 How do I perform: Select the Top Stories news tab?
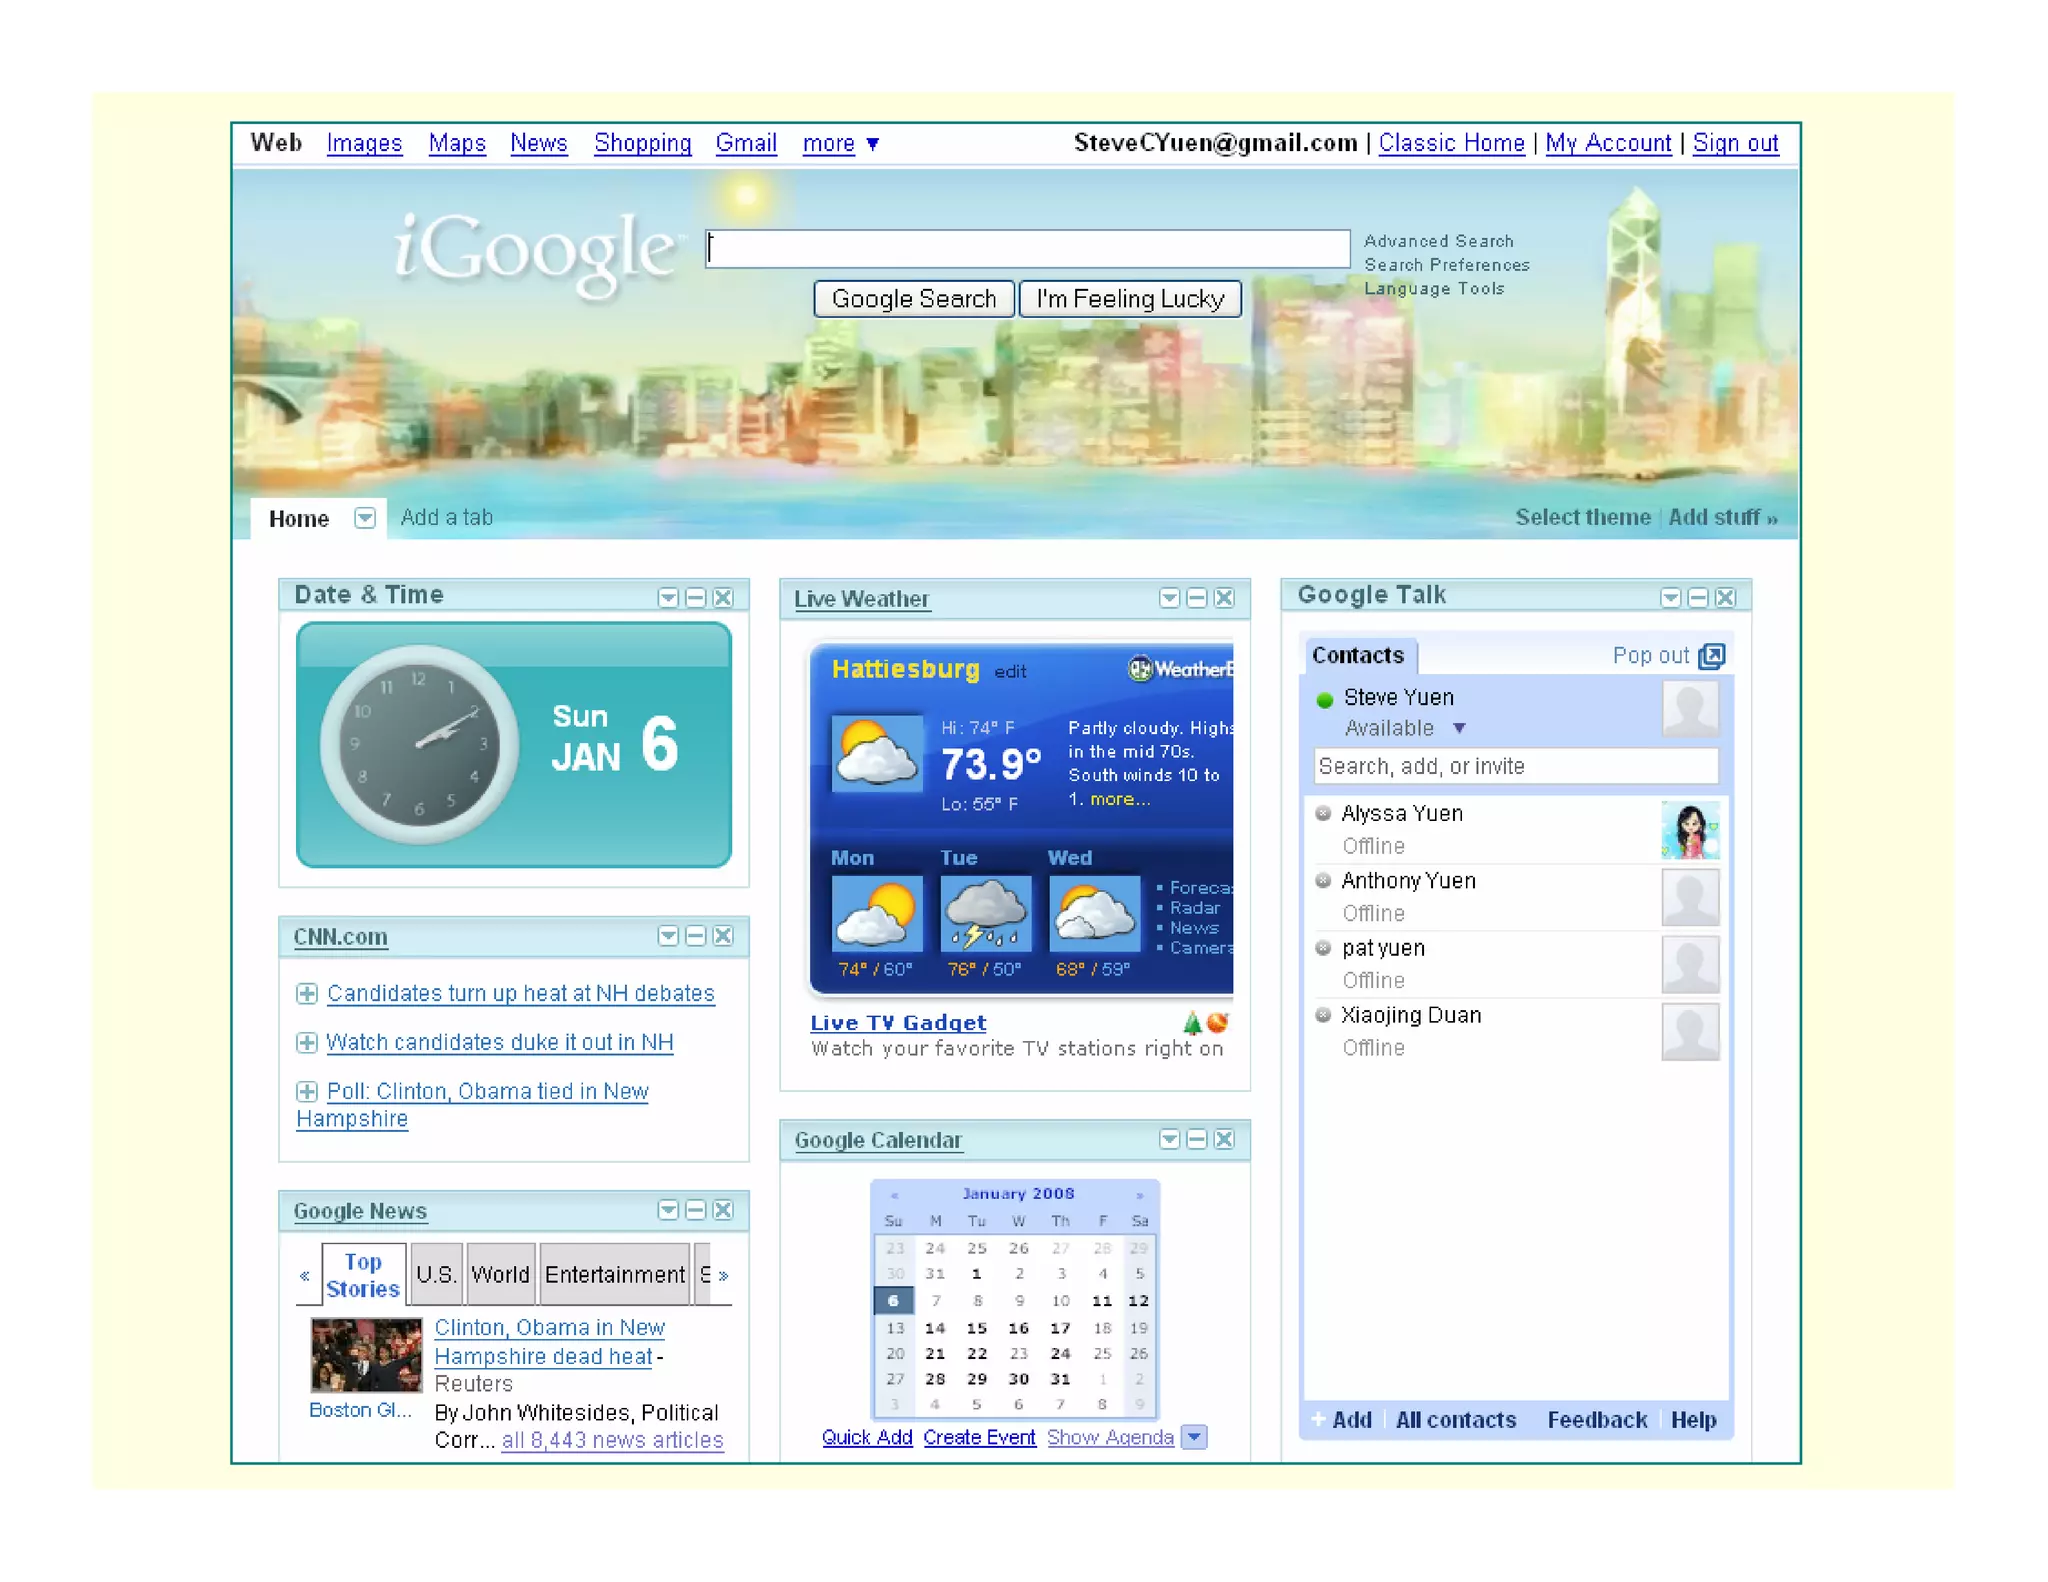pyautogui.click(x=363, y=1275)
